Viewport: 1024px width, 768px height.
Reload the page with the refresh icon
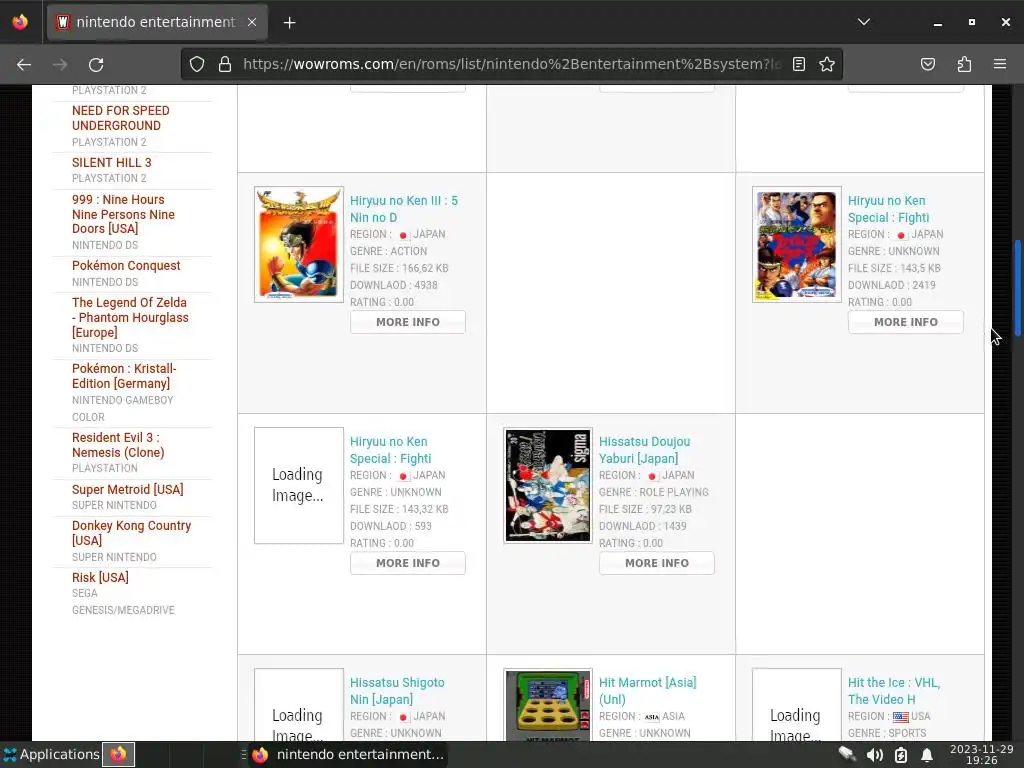tap(96, 64)
